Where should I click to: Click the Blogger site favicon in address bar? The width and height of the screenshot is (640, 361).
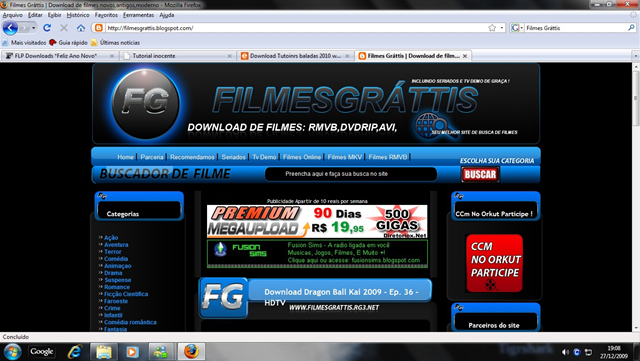click(x=98, y=28)
